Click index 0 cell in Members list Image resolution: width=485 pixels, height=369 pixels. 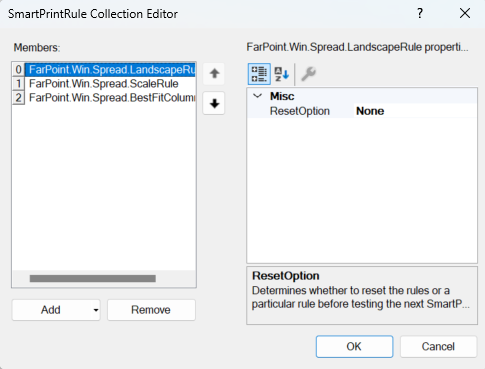point(19,70)
